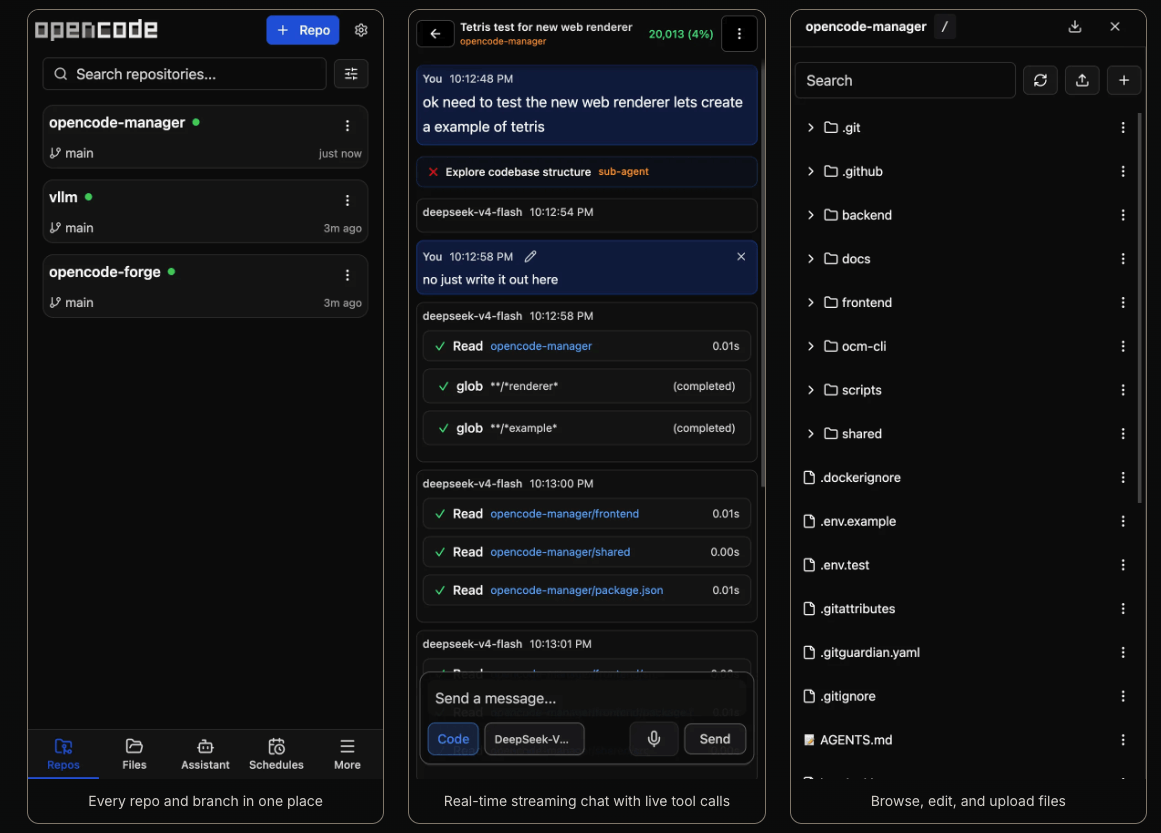Viewport: 1161px width, 833px height.
Task: Open options for .env.example file
Action: pos(1123,521)
